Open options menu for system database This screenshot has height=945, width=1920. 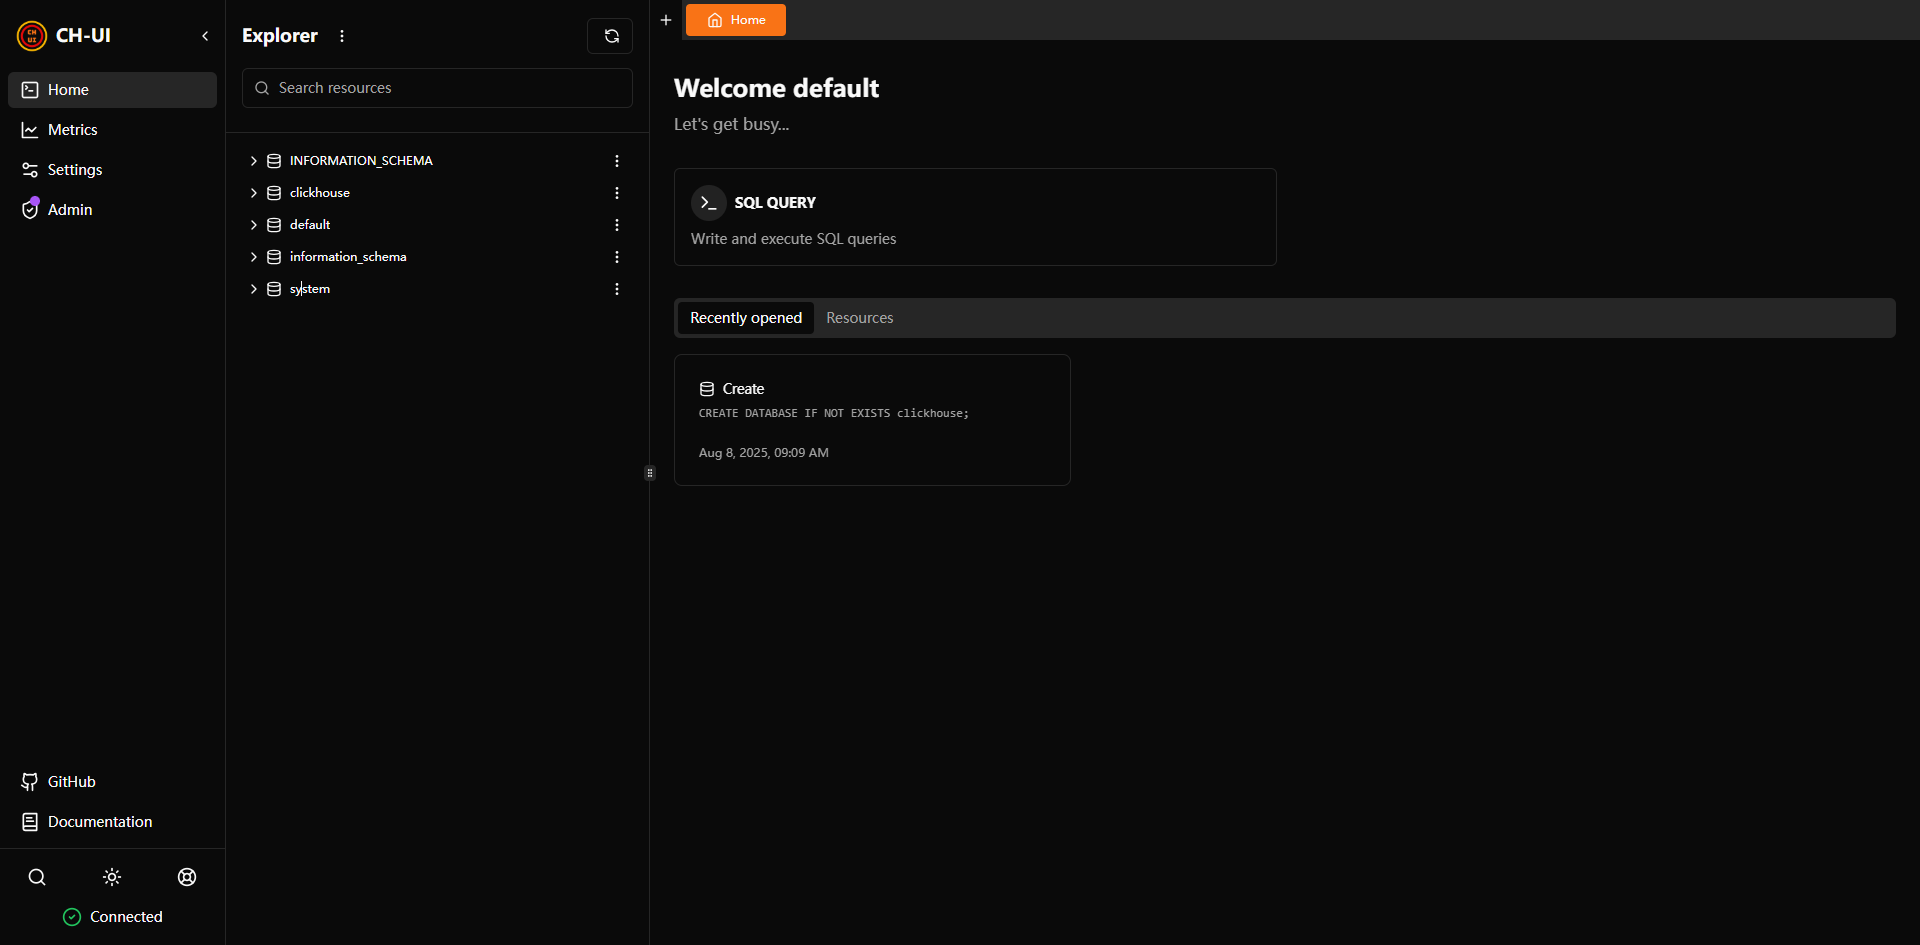point(617,289)
